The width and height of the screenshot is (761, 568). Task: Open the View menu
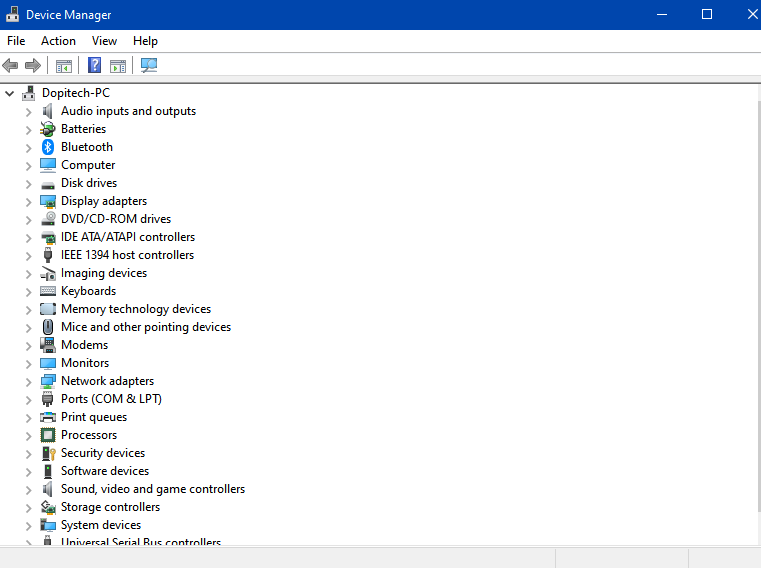pos(104,41)
